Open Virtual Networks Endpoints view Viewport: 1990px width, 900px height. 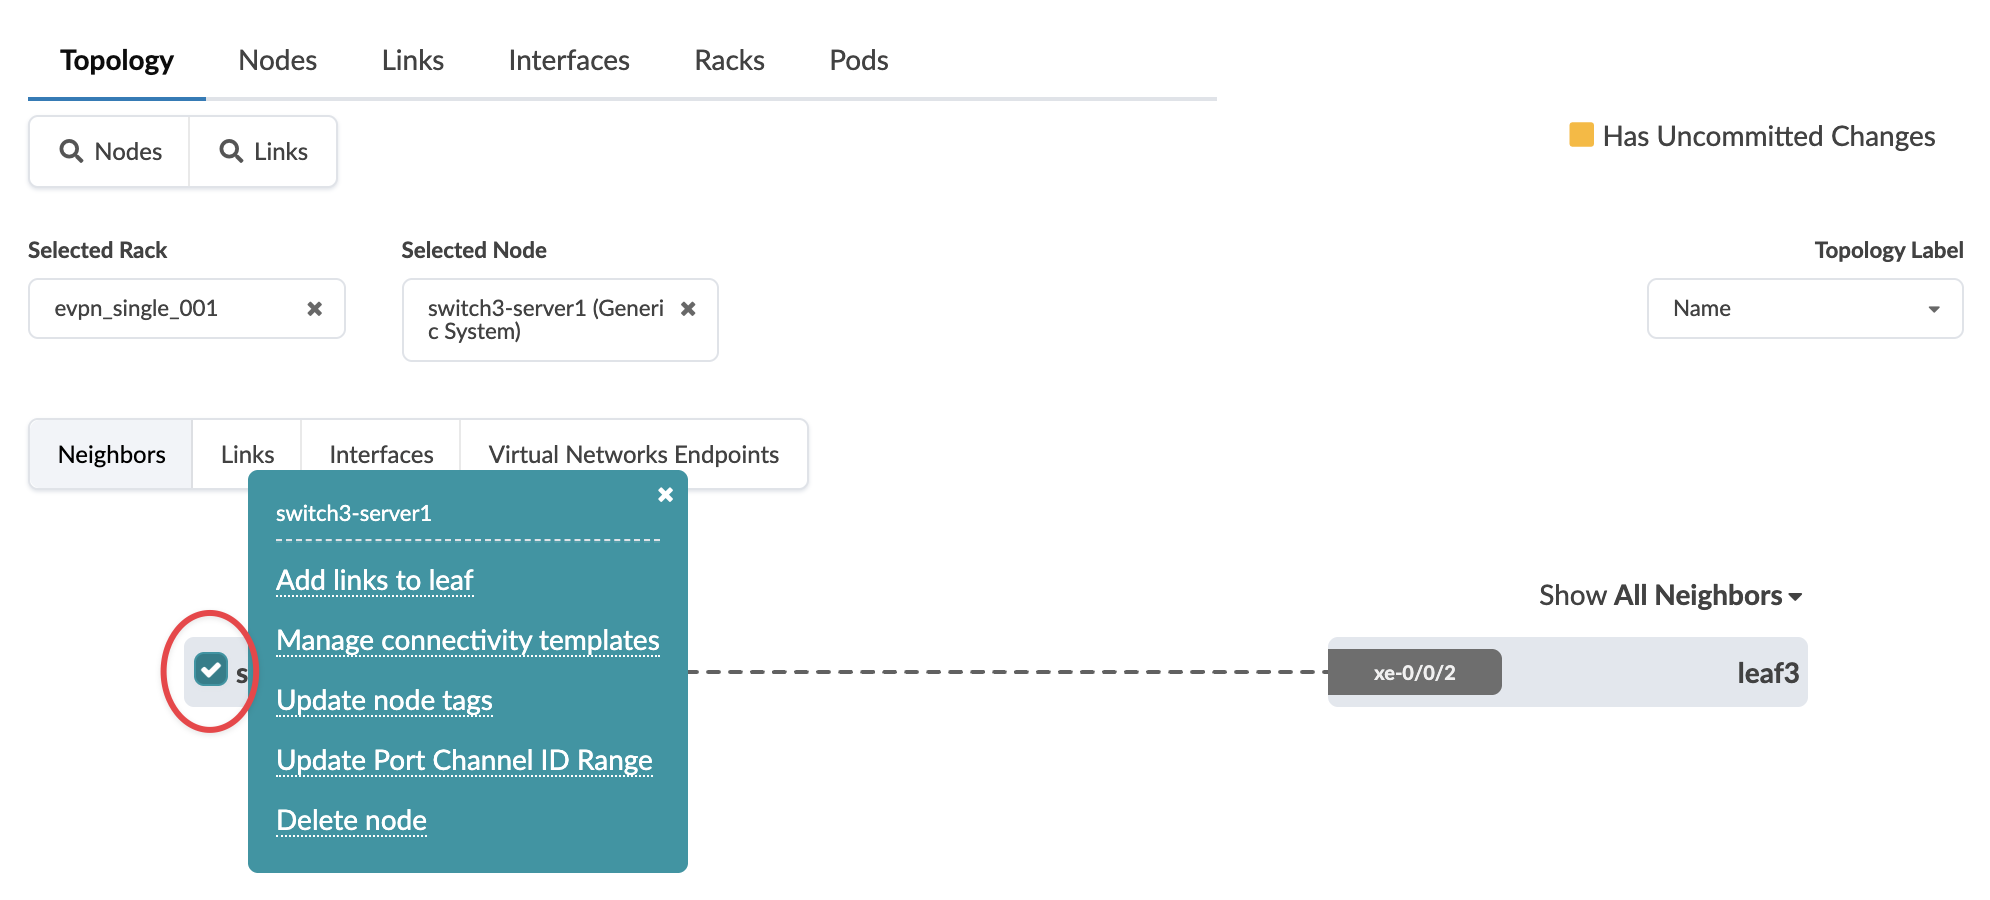pyautogui.click(x=633, y=455)
